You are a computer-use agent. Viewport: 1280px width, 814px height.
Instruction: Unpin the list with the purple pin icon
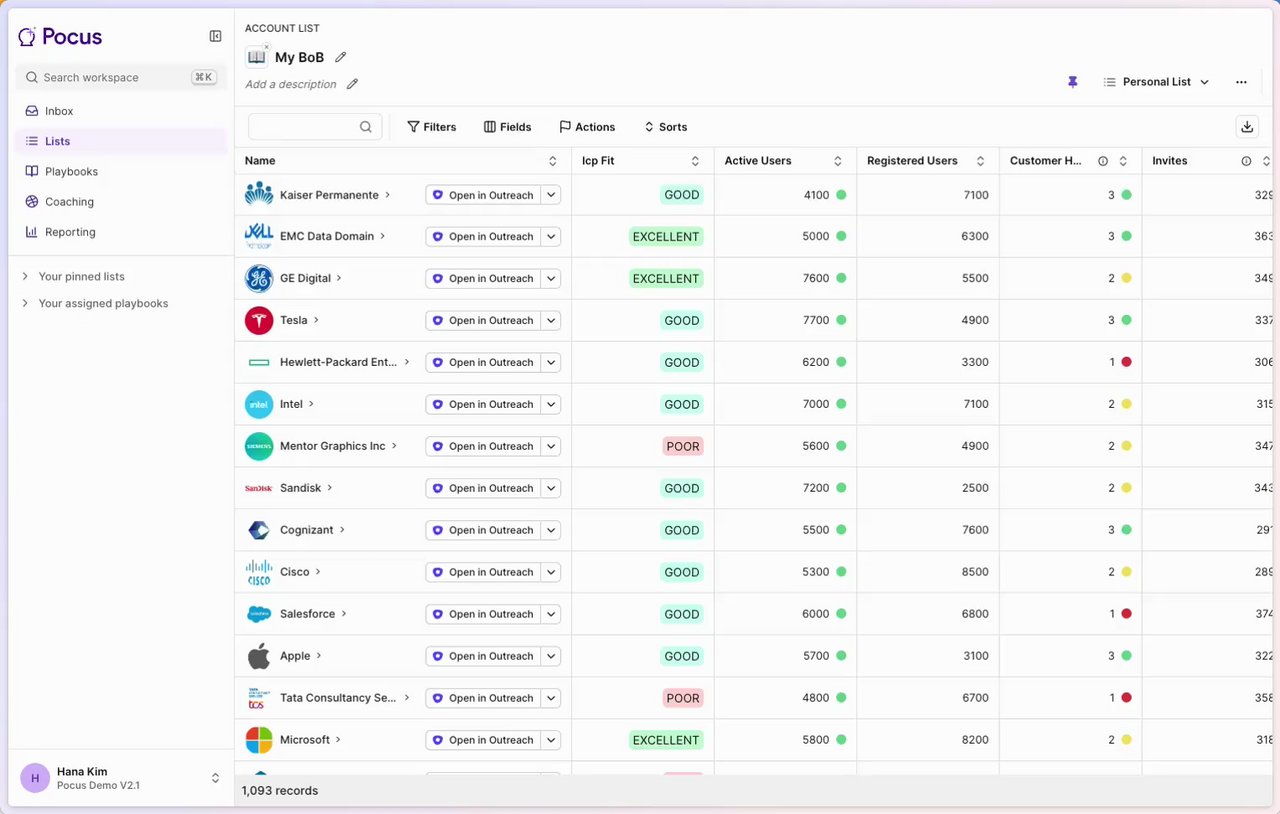tap(1073, 82)
